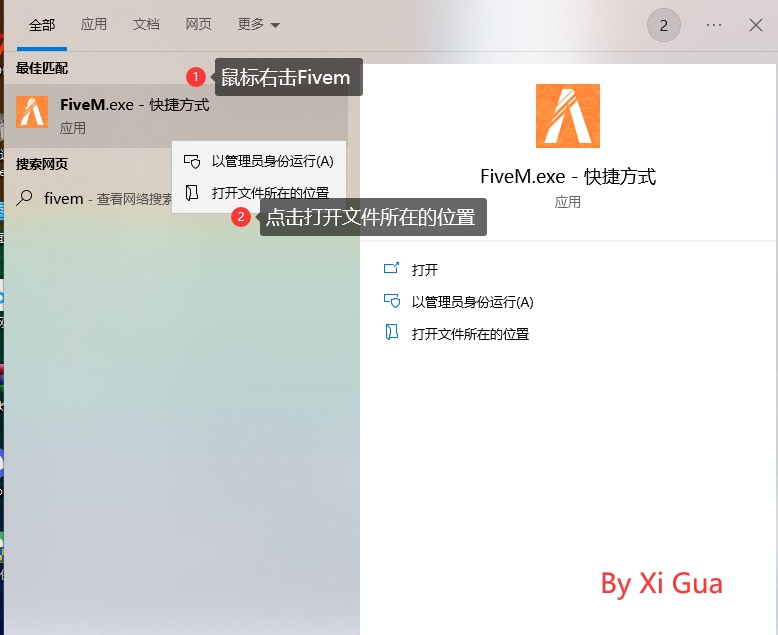Image resolution: width=778 pixels, height=635 pixels.
Task: Close the search panel with X
Action: (x=756, y=25)
